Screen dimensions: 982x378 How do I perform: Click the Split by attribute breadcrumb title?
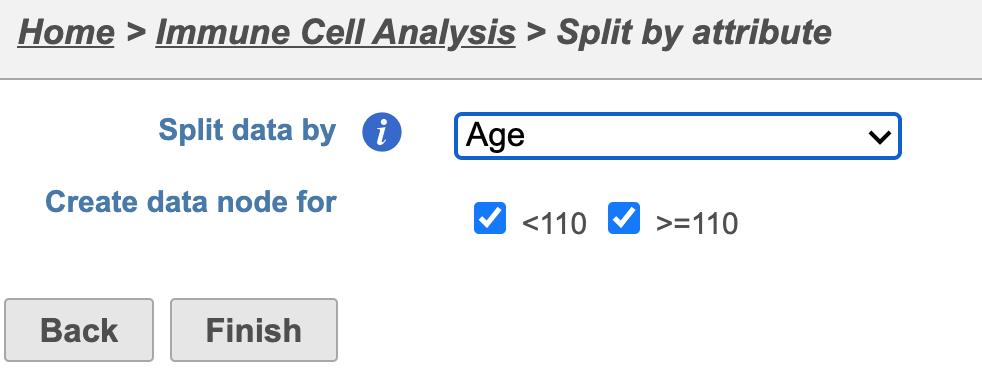click(x=694, y=33)
